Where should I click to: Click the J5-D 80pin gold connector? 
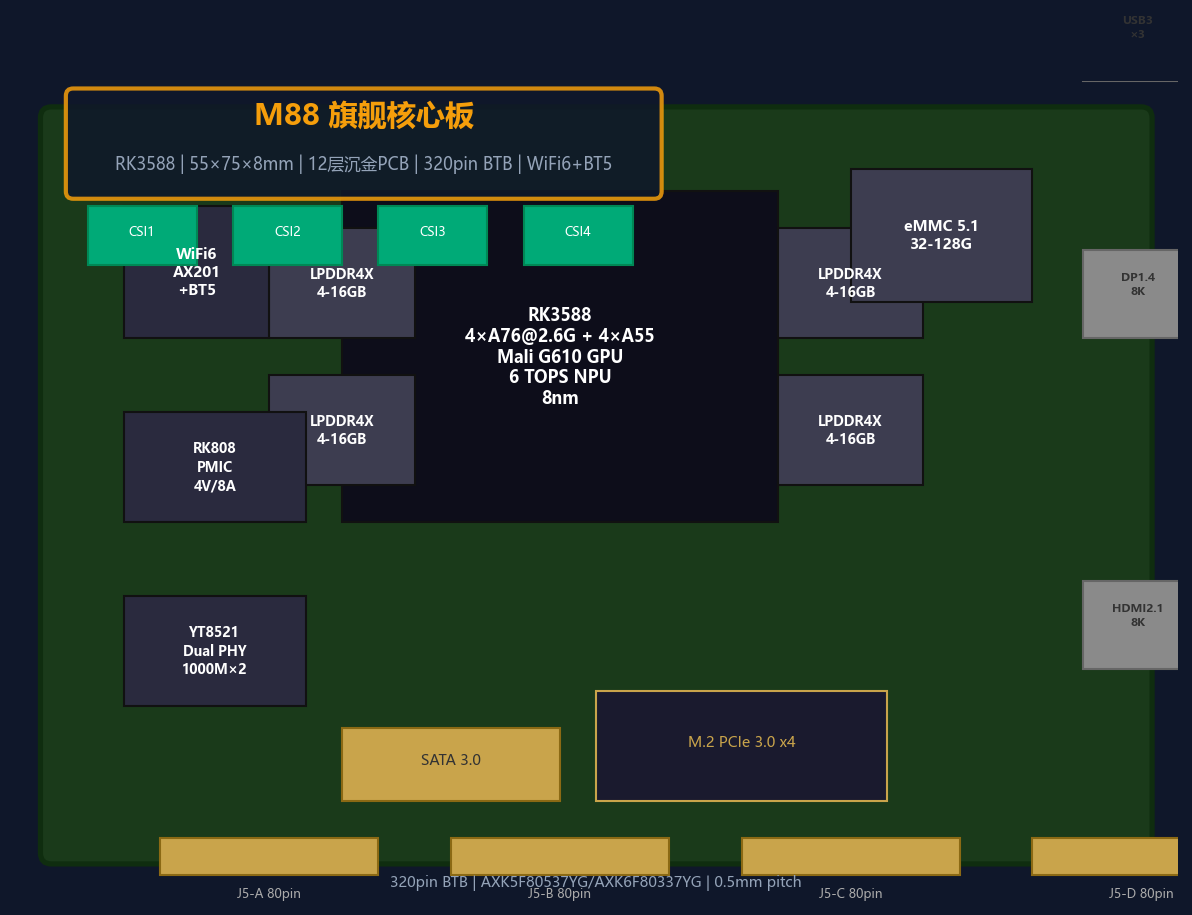coord(1105,856)
